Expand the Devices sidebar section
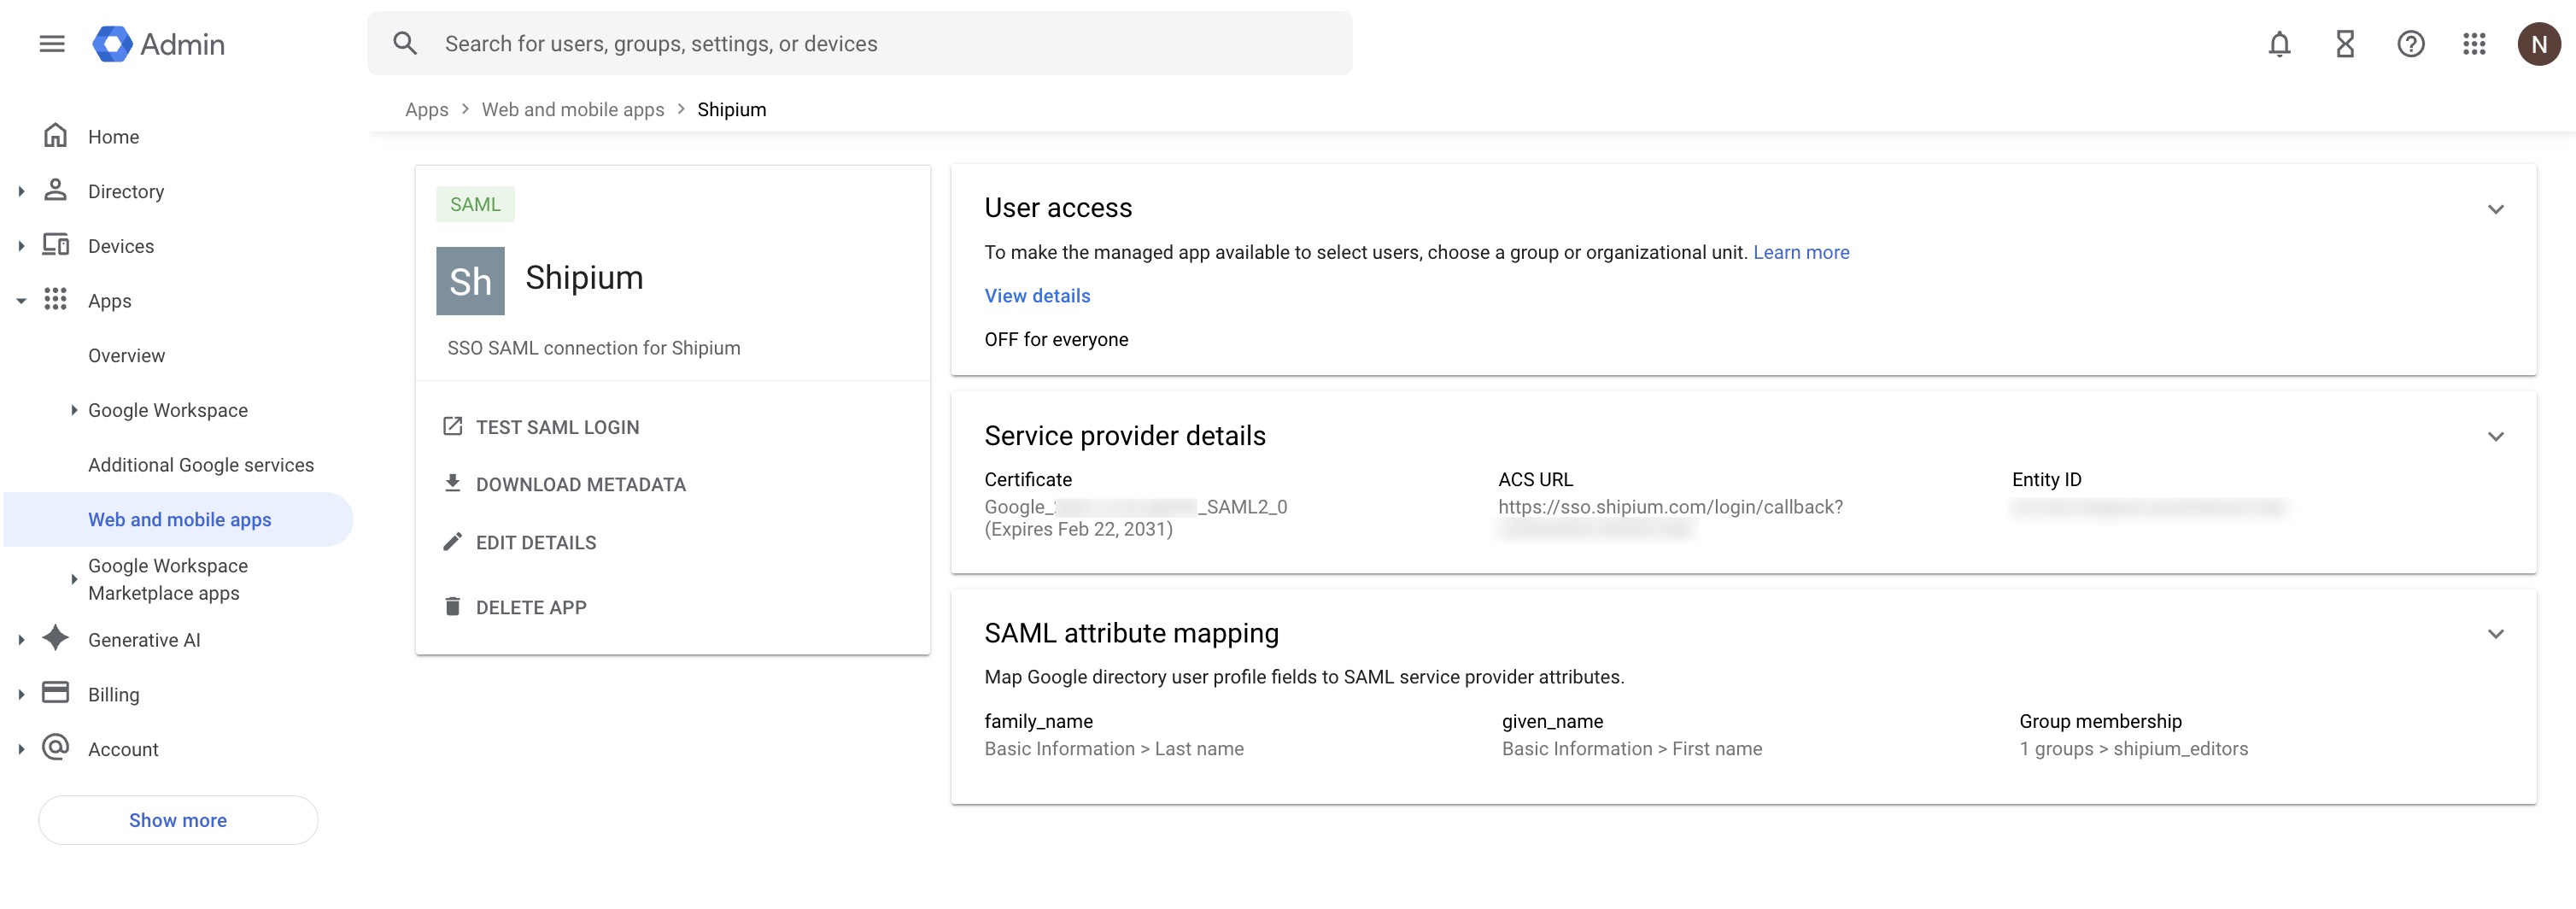 pos(21,246)
